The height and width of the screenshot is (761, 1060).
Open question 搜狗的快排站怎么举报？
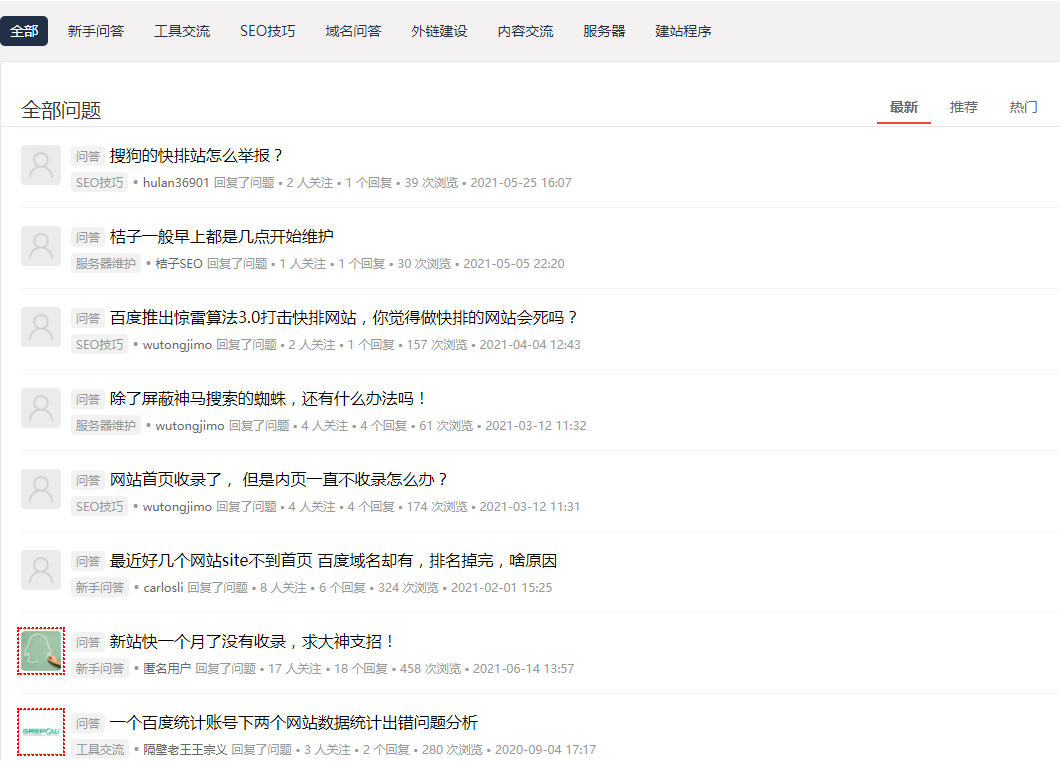tap(197, 156)
